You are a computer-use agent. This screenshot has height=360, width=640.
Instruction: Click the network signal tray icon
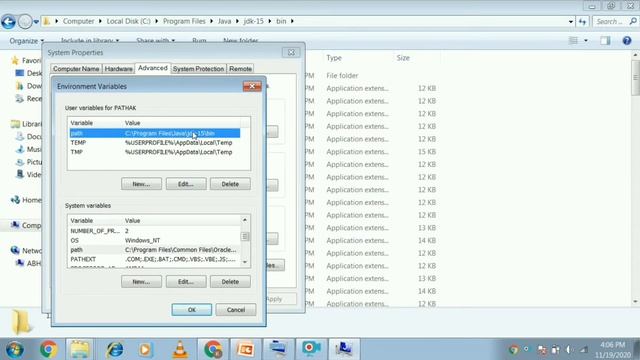(x=584, y=350)
